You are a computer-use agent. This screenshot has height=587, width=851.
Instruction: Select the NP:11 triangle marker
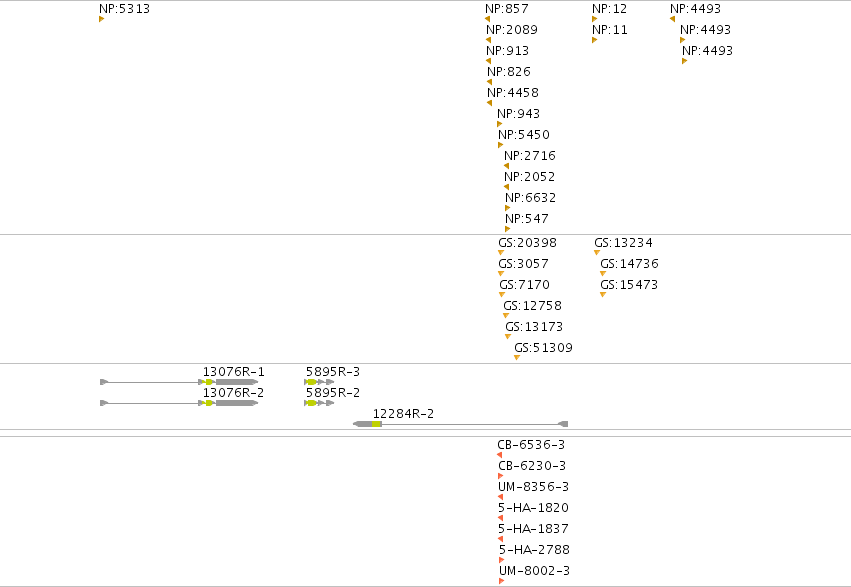pos(594,40)
